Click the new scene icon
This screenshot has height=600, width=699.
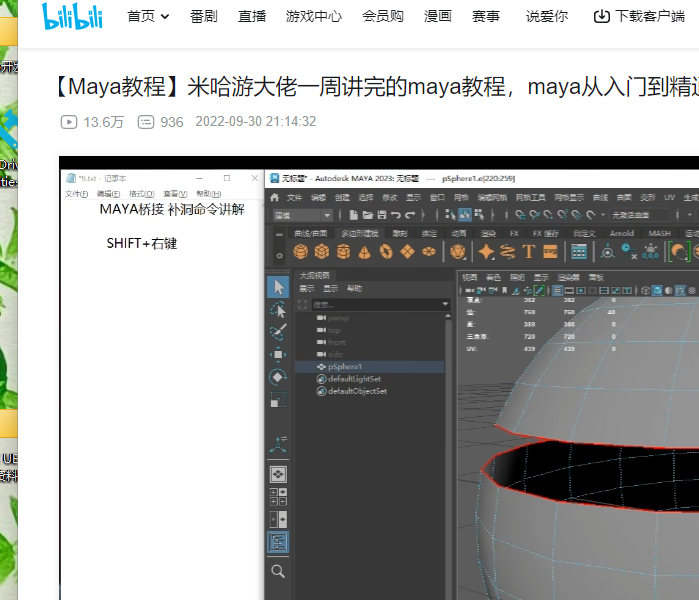(x=353, y=215)
